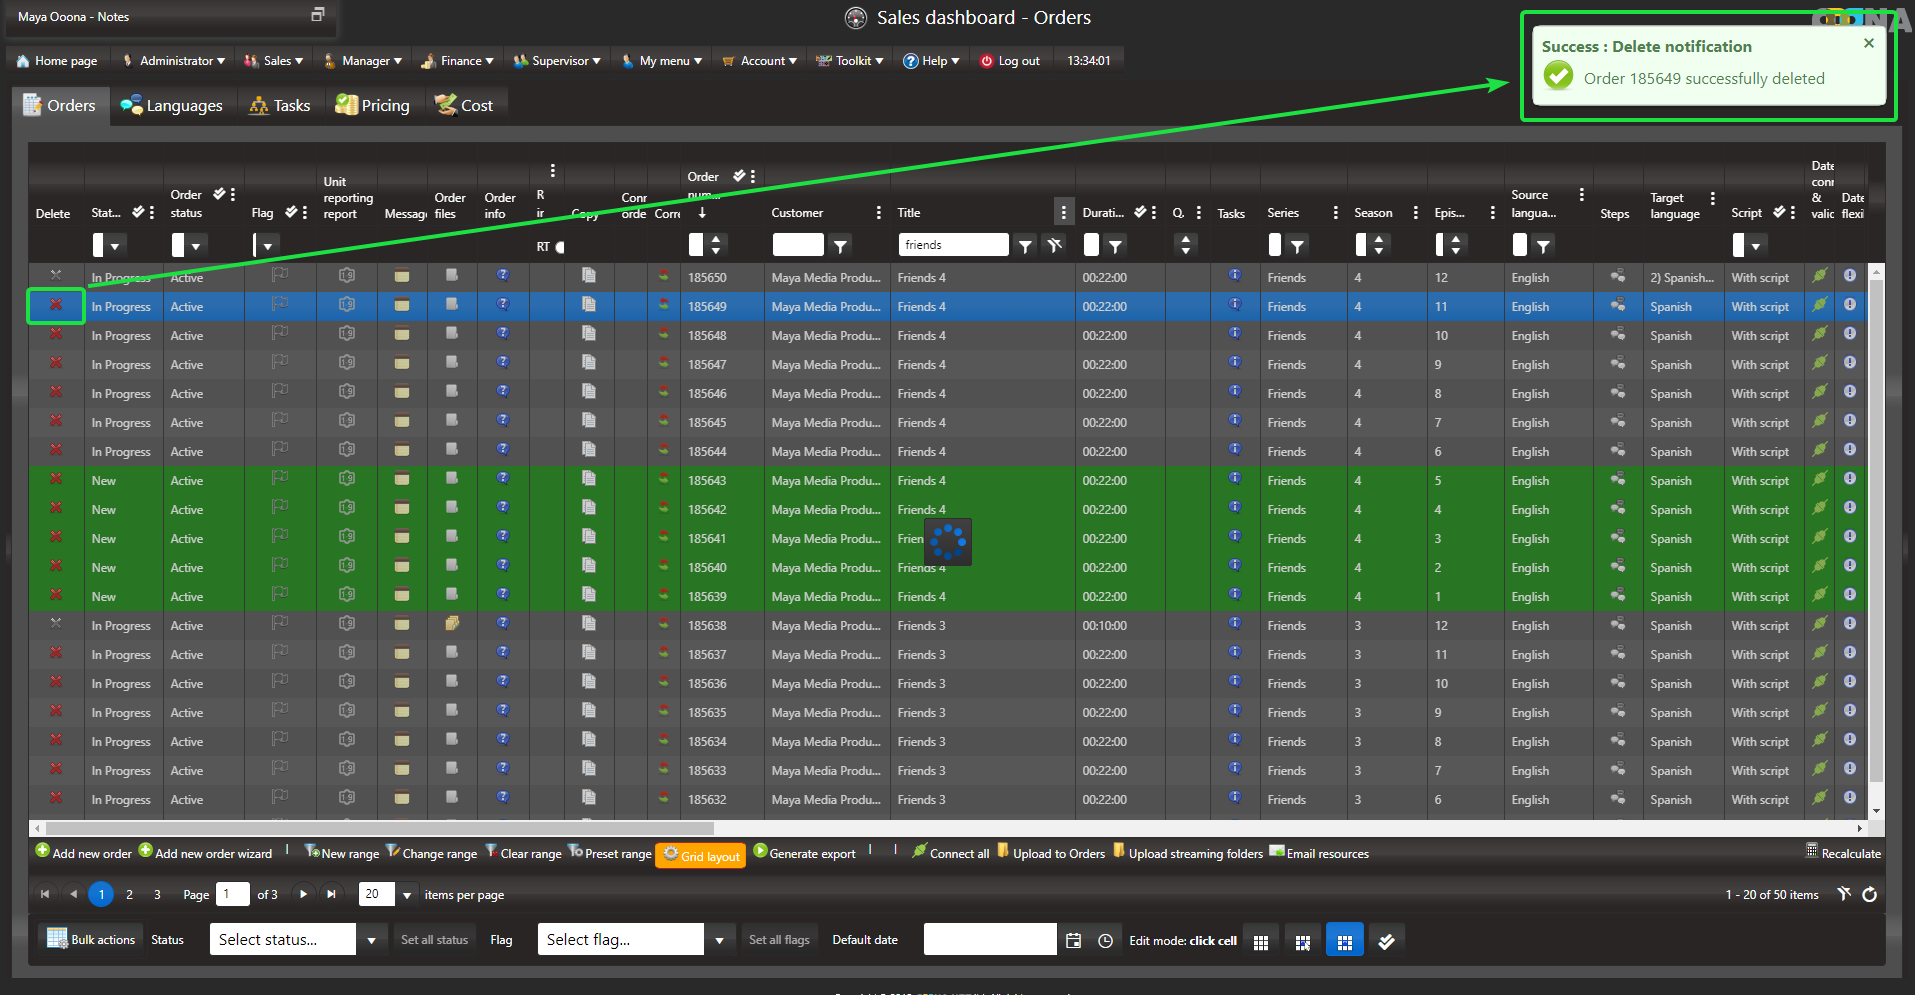The width and height of the screenshot is (1915, 995).
Task: Expand the Select status dropdown
Action: pyautogui.click(x=371, y=940)
